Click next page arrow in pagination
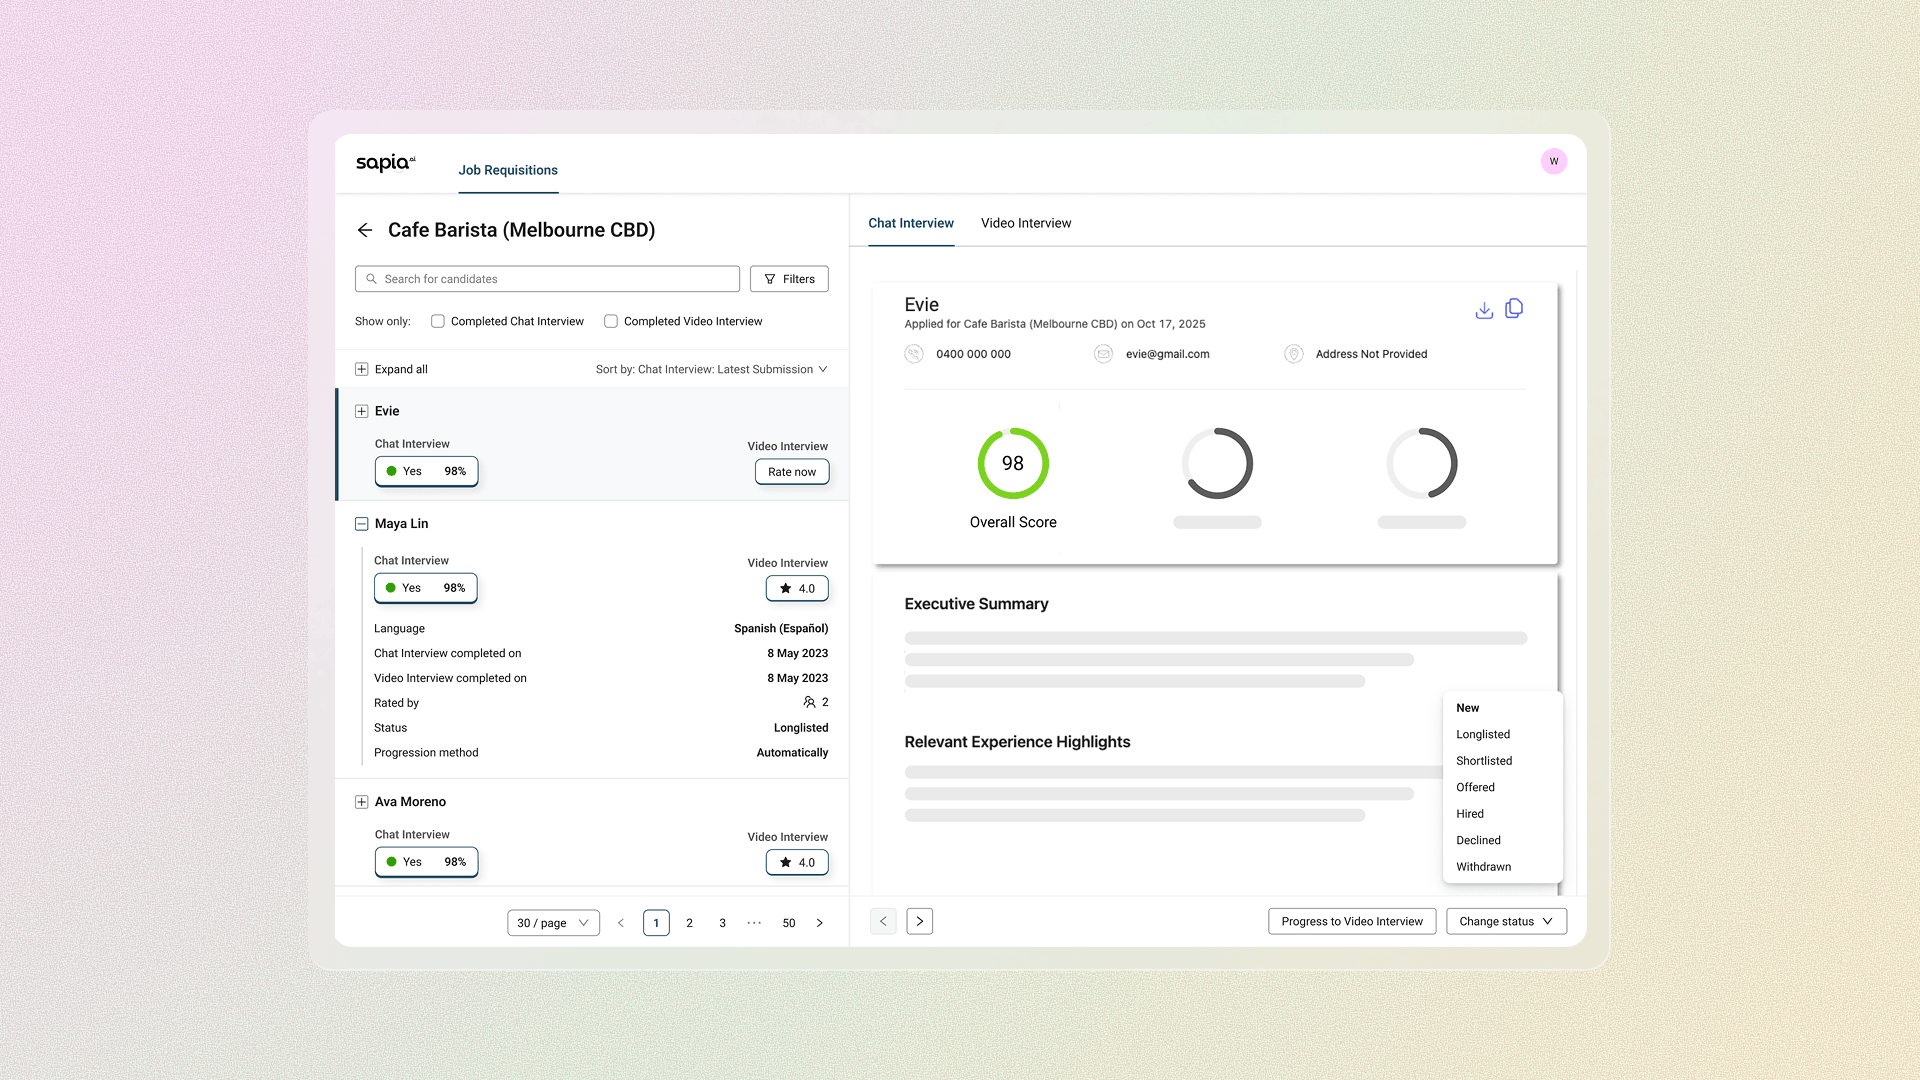This screenshot has width=1920, height=1080. pos(819,923)
